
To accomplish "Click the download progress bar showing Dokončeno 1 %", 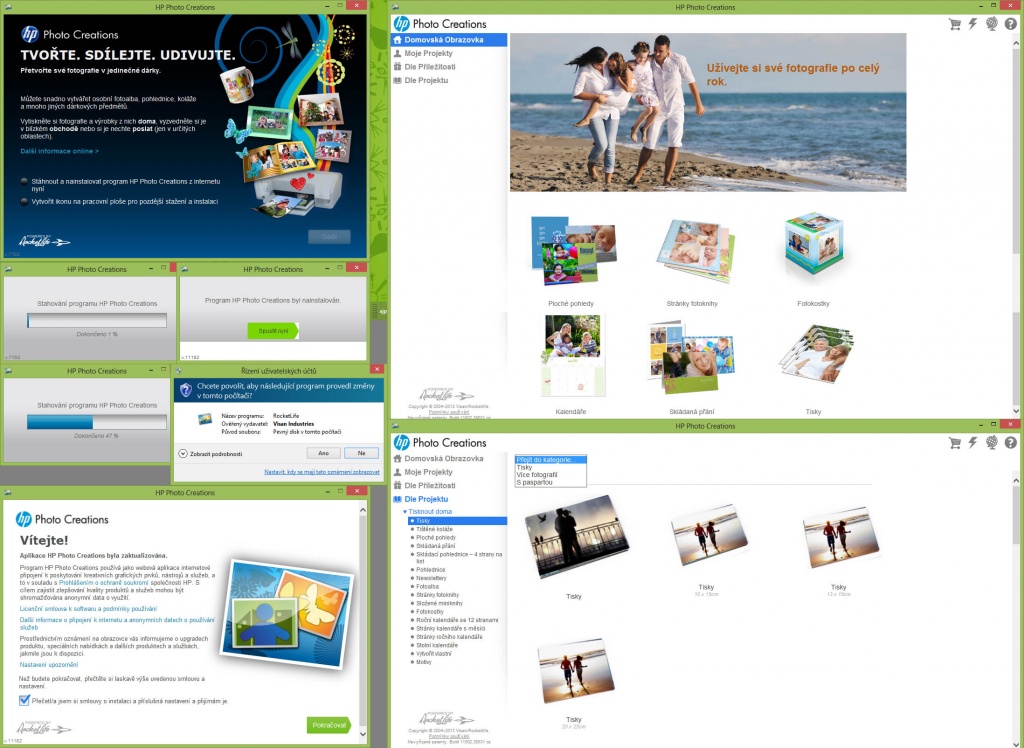I will [97, 320].
